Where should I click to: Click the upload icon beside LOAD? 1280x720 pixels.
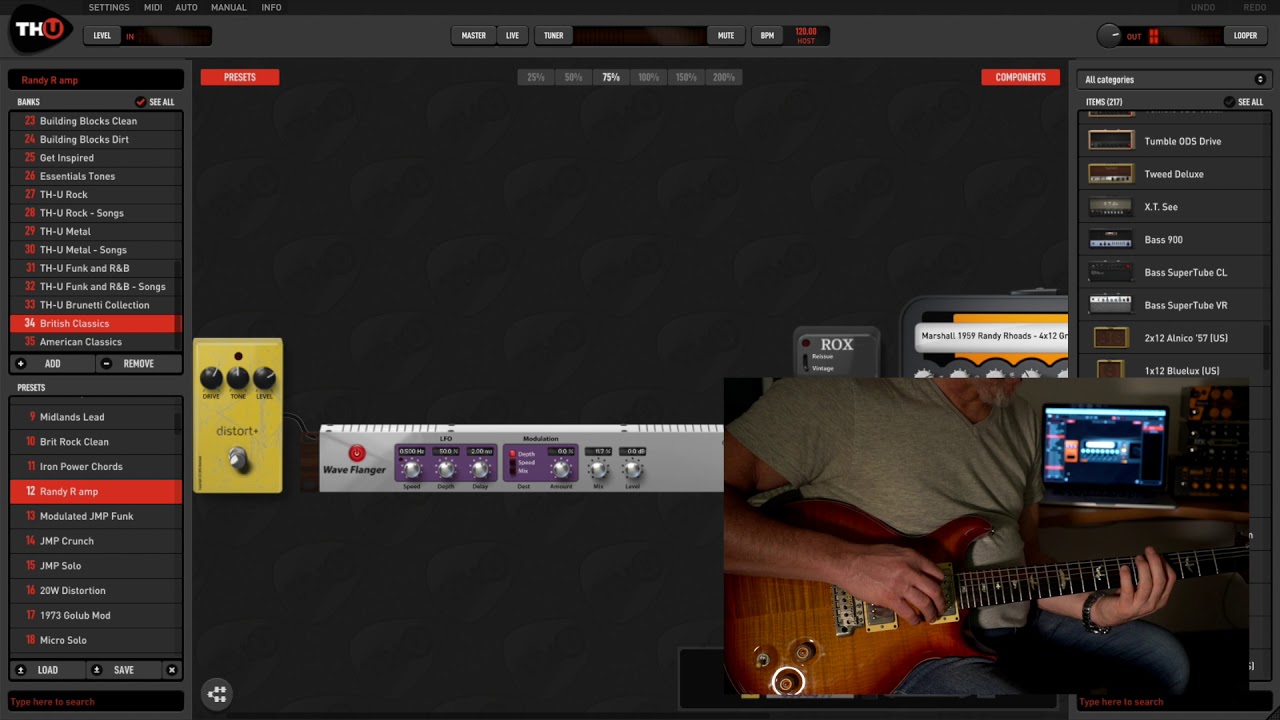coord(21,670)
